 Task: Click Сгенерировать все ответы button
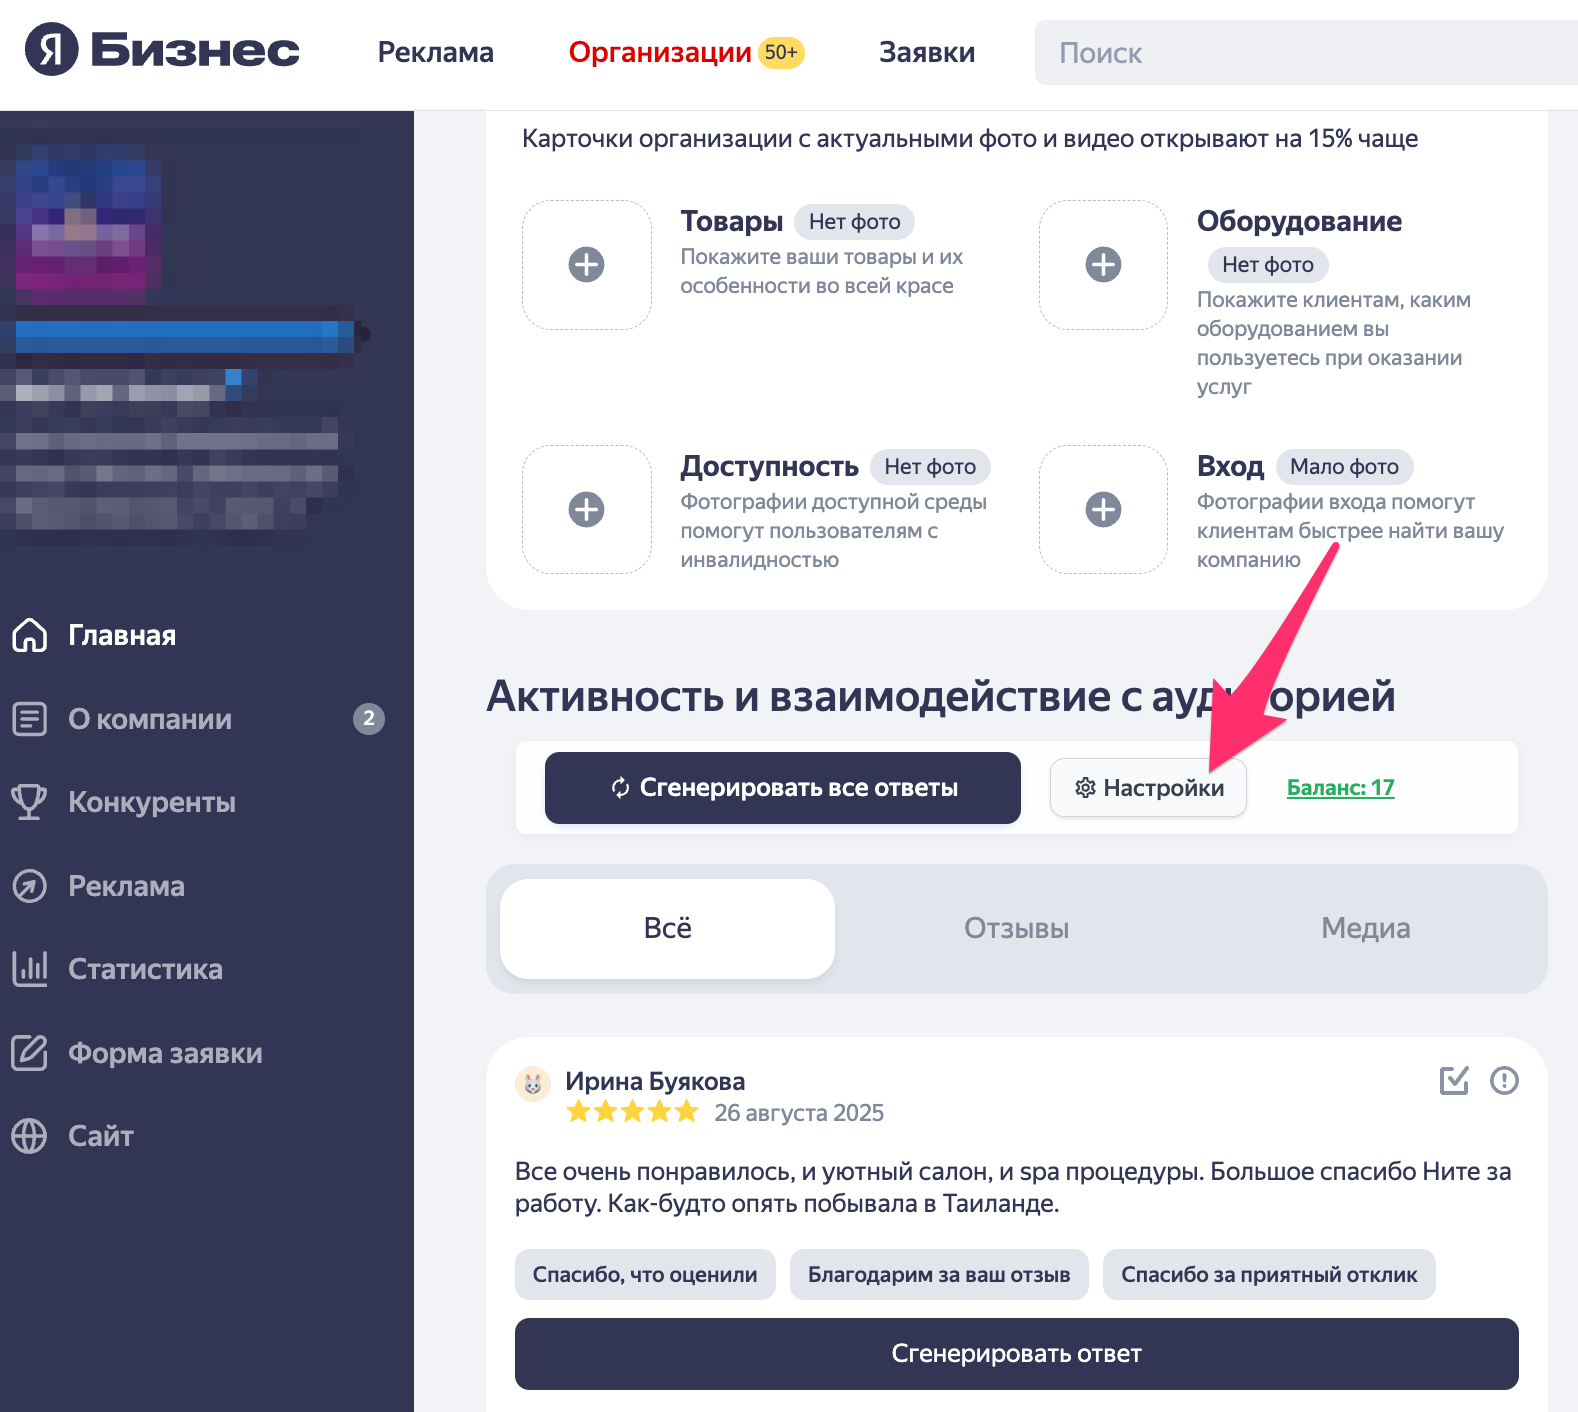pos(783,788)
